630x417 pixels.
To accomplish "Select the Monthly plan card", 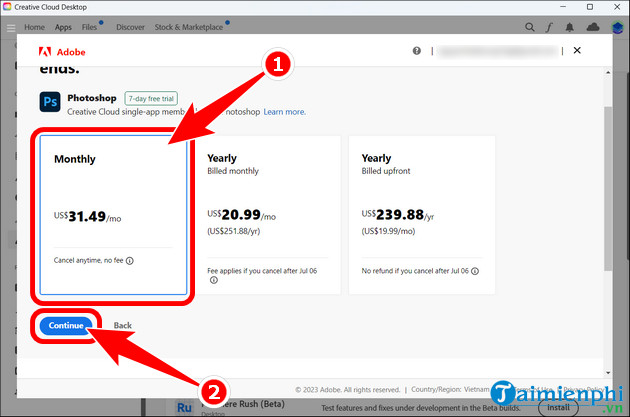I will [x=113, y=215].
